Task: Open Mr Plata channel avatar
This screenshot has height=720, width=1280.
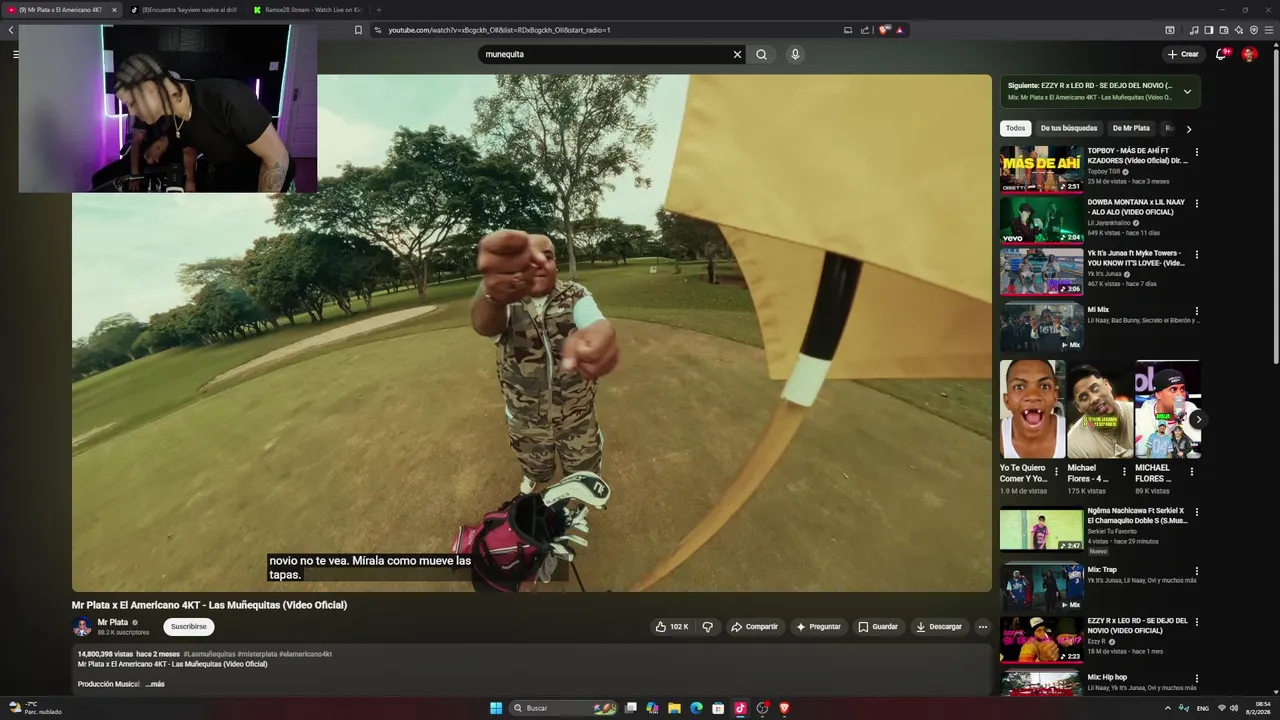Action: 82,627
